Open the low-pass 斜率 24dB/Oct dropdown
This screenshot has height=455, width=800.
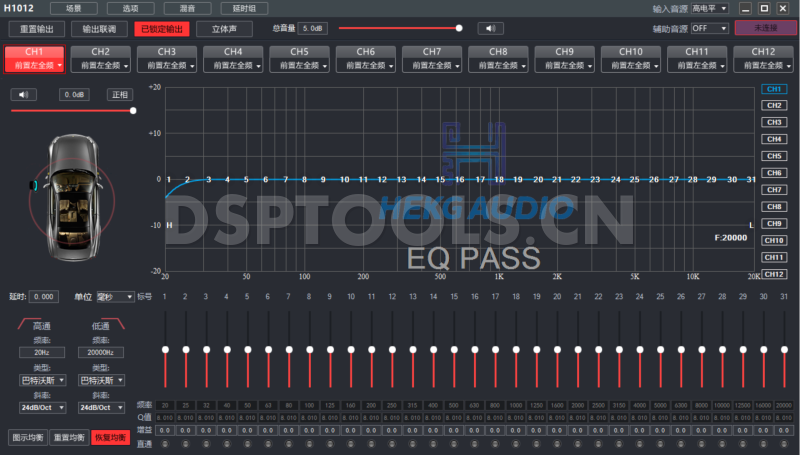click(102, 408)
